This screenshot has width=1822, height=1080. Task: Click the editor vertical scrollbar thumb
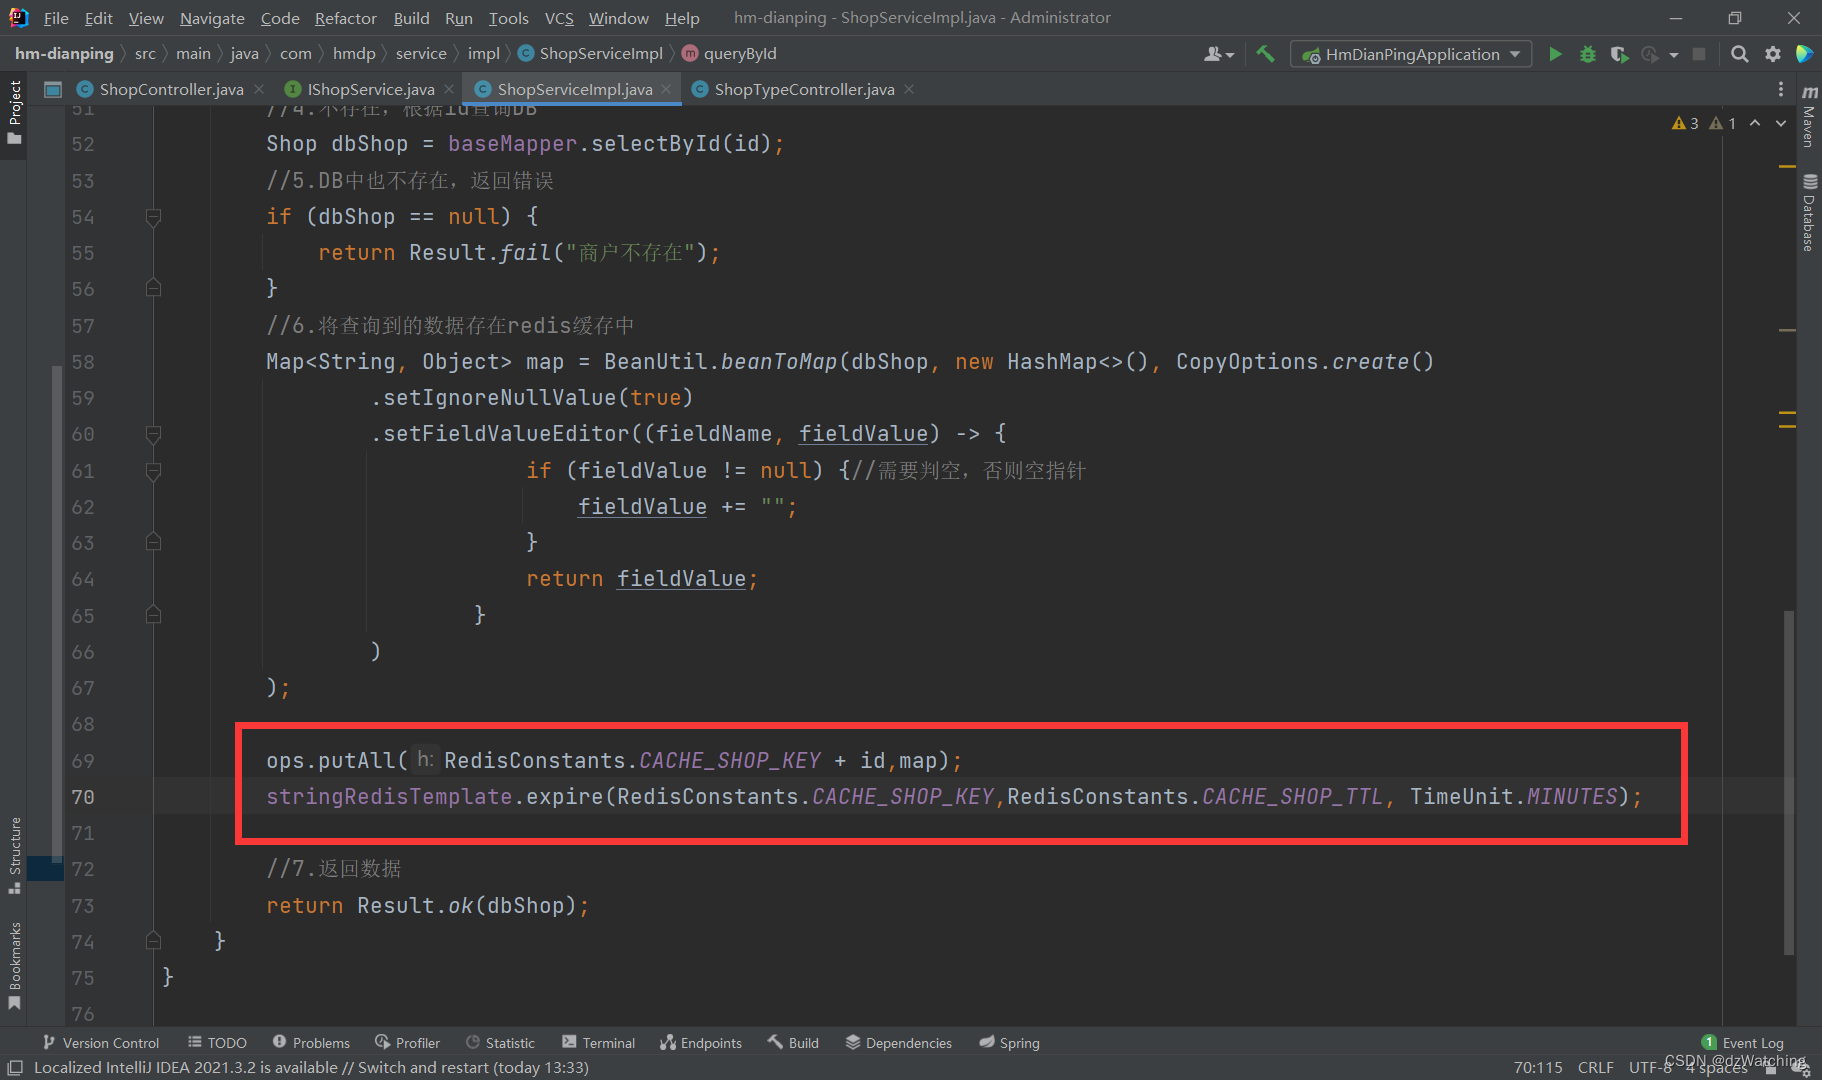click(1789, 782)
